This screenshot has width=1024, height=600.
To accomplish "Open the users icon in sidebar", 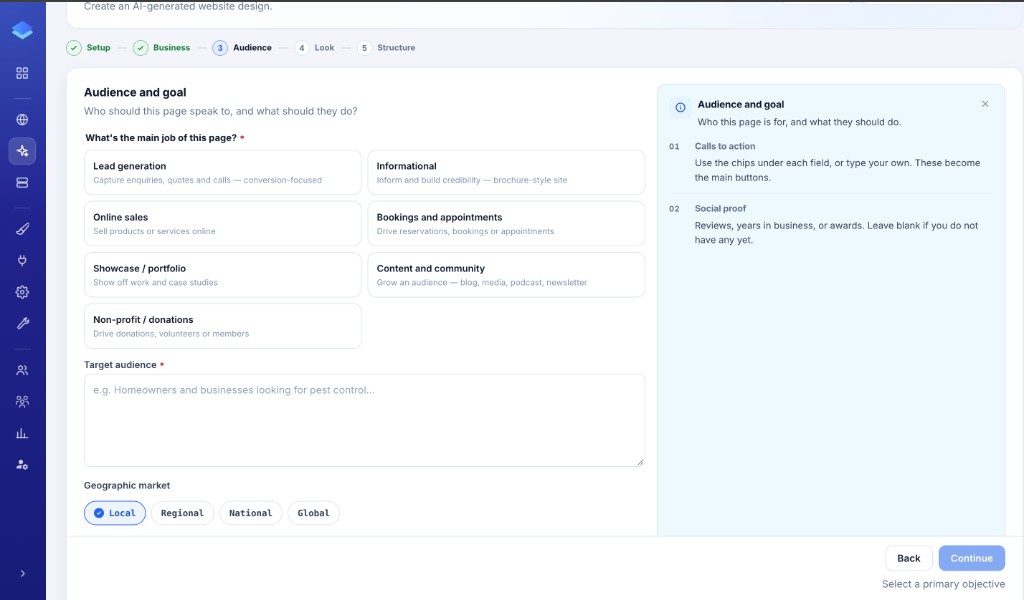I will 22,370.
